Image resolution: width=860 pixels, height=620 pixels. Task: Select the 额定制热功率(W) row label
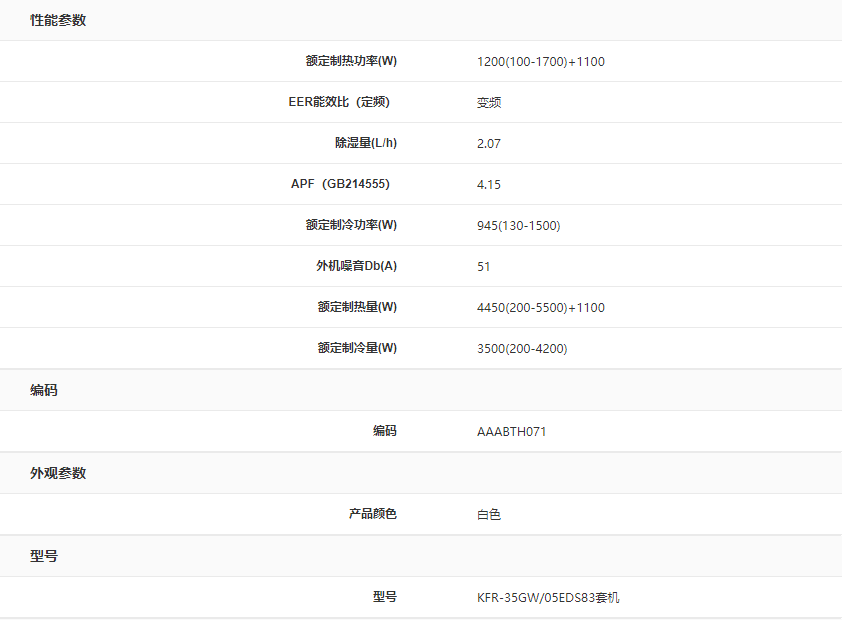351,61
